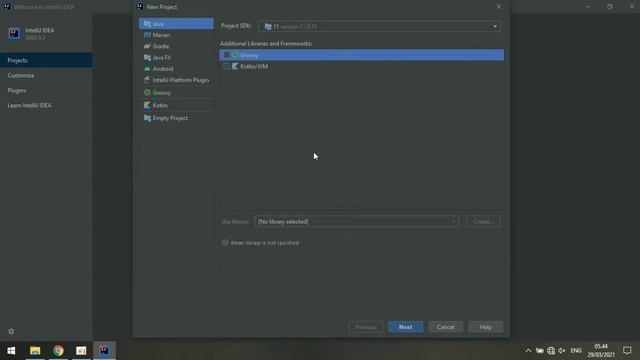Choose Gradle project type
Screen dimensions: 640x360
176,46
